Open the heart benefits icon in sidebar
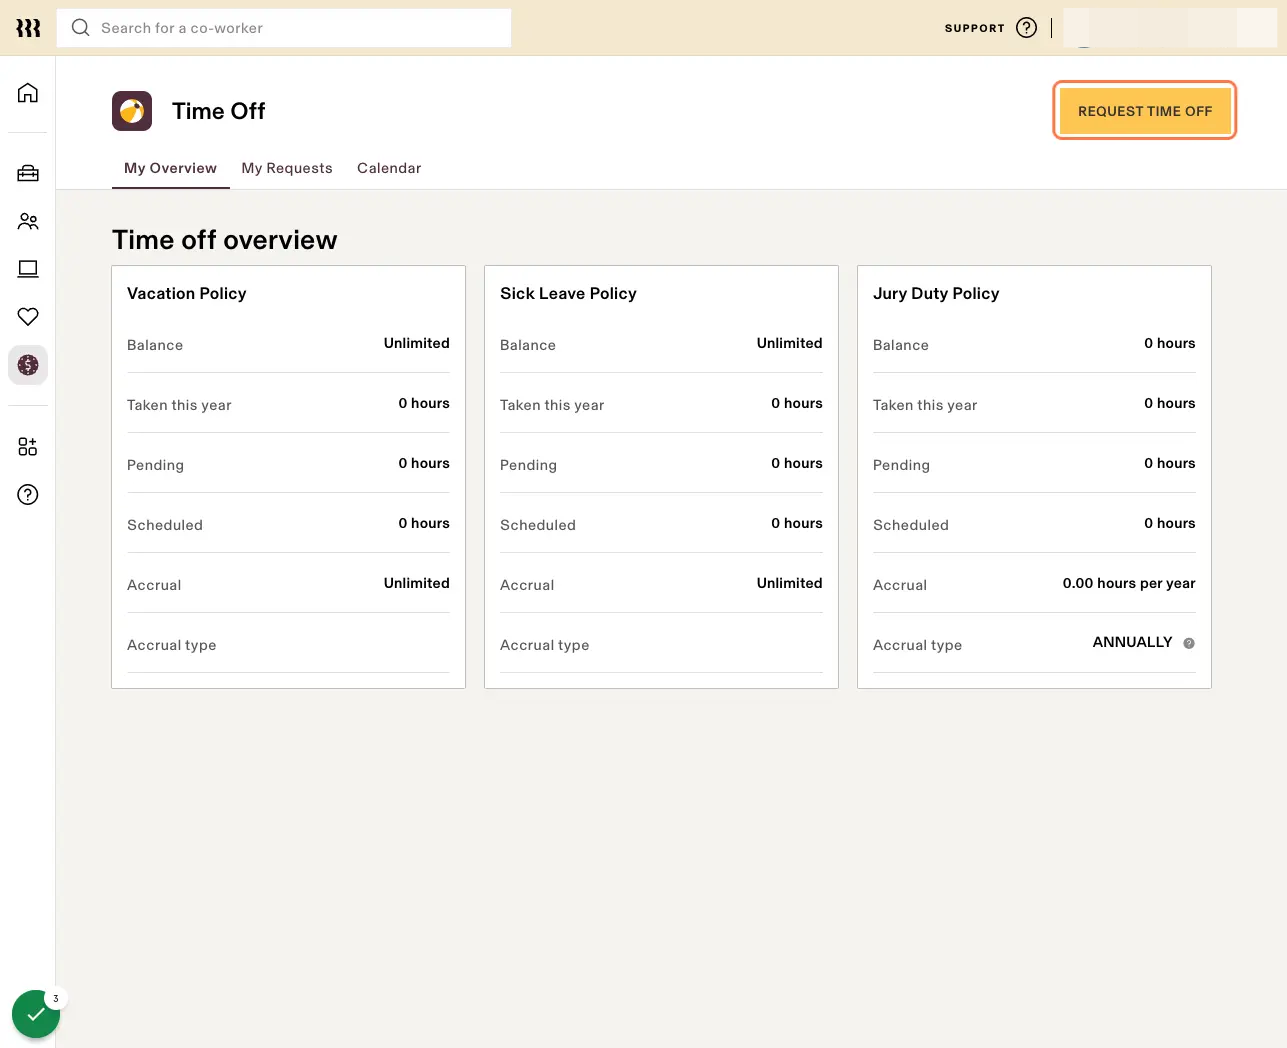1287x1048 pixels. pos(28,317)
